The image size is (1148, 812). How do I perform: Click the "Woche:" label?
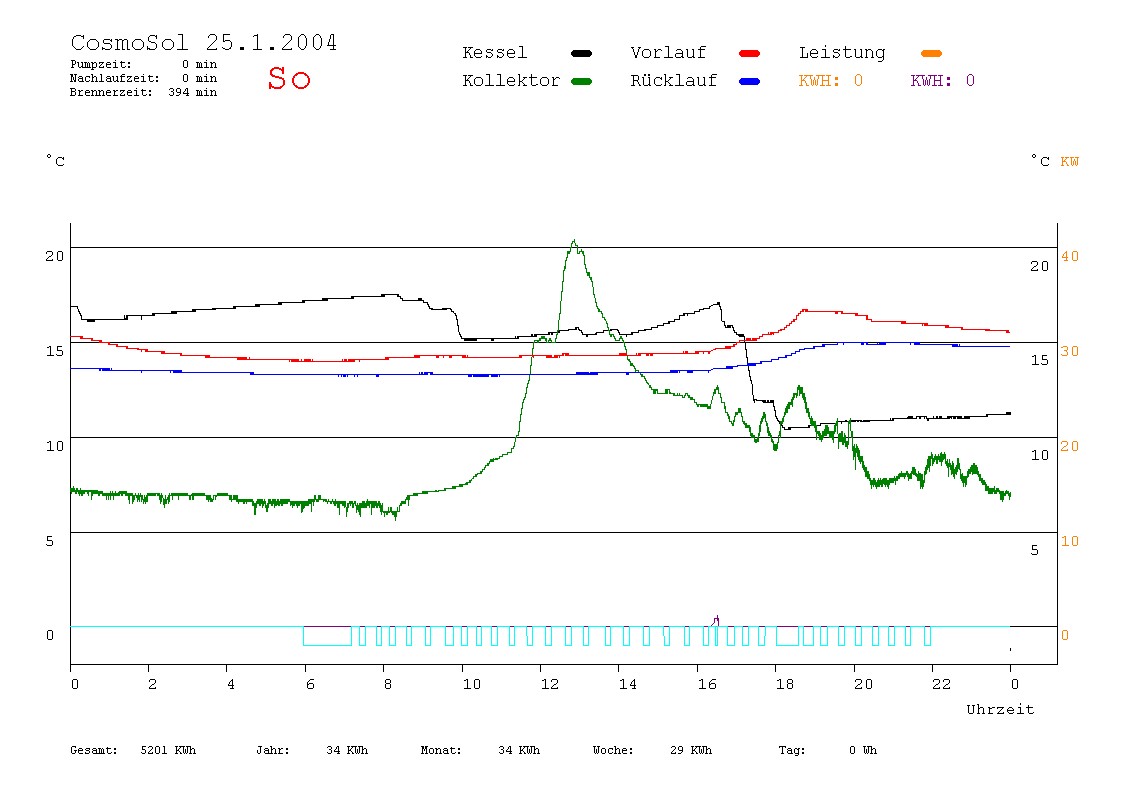[613, 750]
